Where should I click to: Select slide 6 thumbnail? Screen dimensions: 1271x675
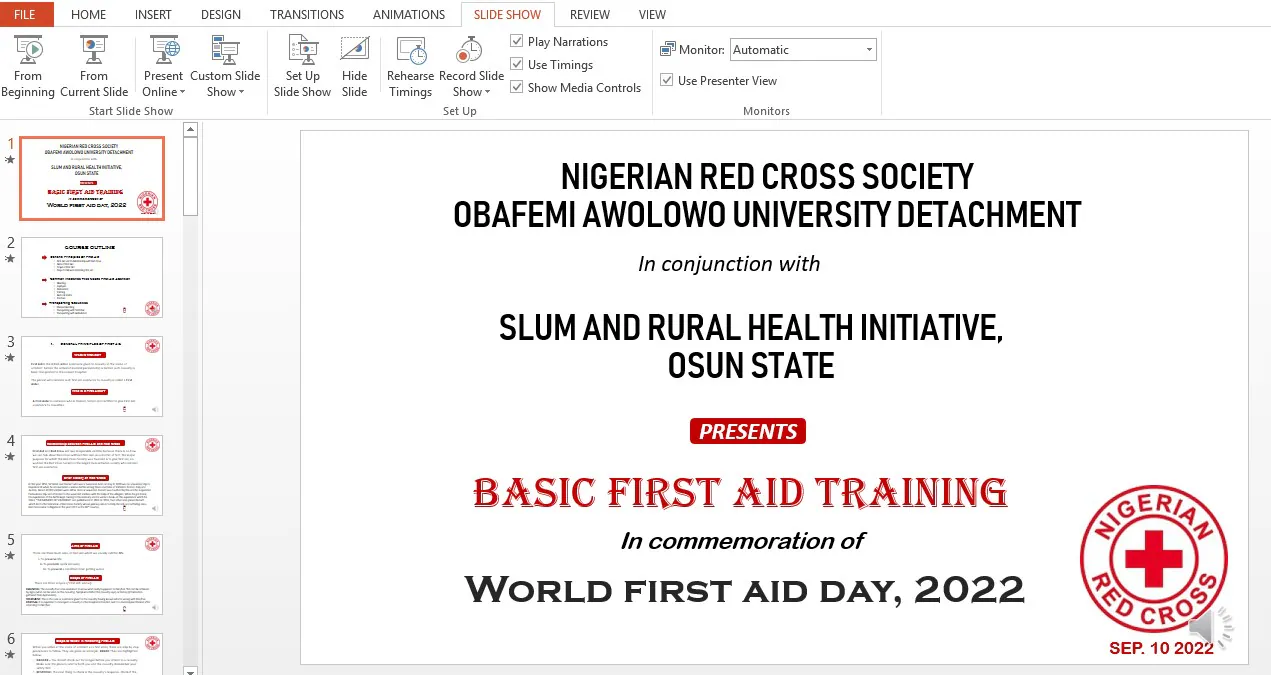coord(92,654)
